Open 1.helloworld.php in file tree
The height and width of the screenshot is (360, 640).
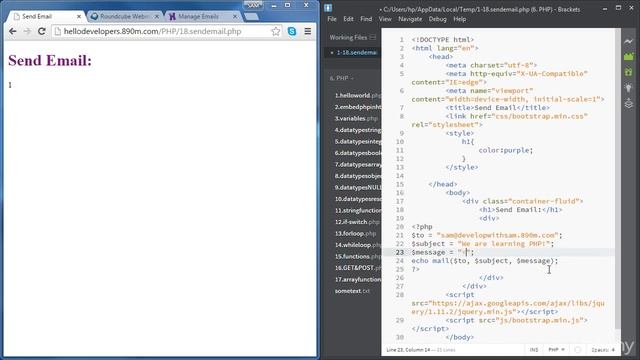coord(358,96)
